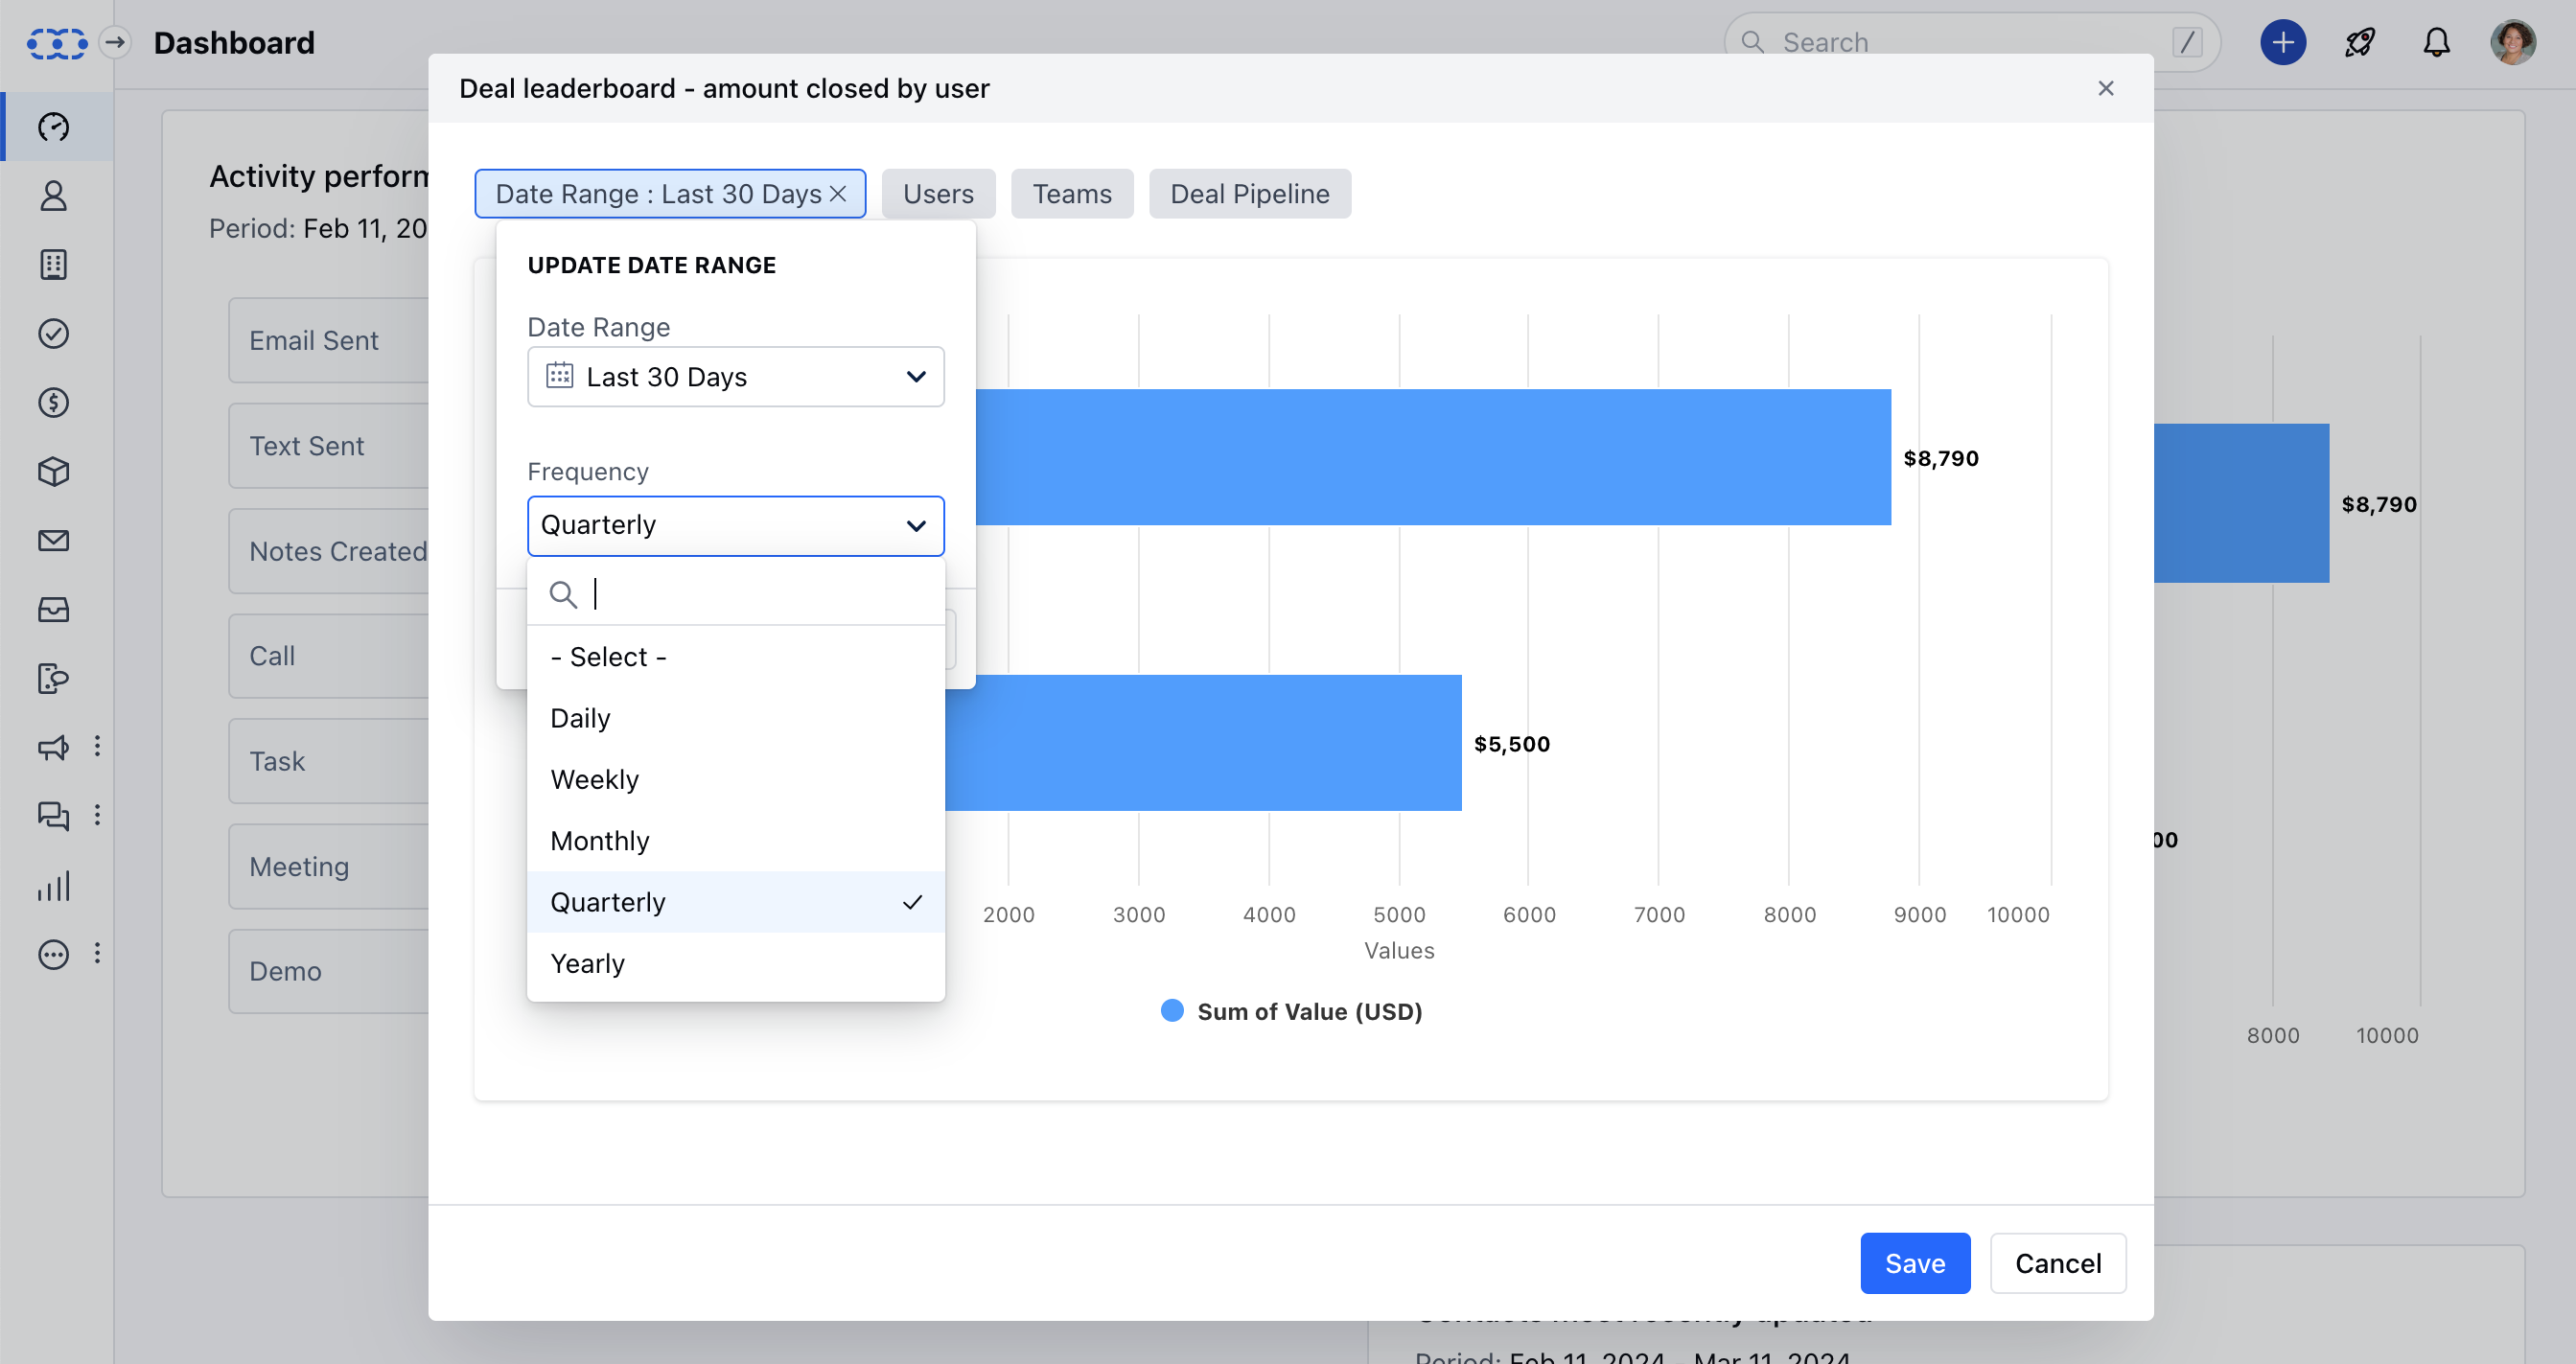
Task: Click the $8,790 bar in chart
Action: [x=1432, y=457]
